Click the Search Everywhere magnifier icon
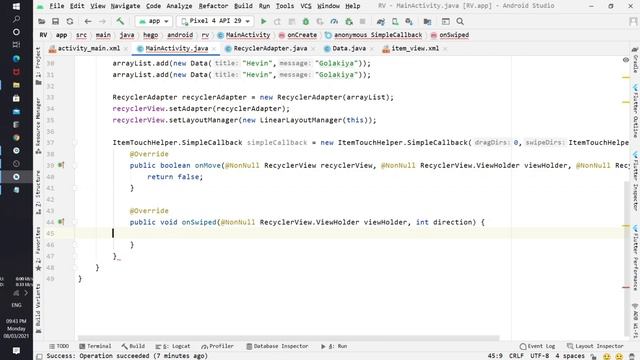The height and width of the screenshot is (360, 640). [460, 21]
